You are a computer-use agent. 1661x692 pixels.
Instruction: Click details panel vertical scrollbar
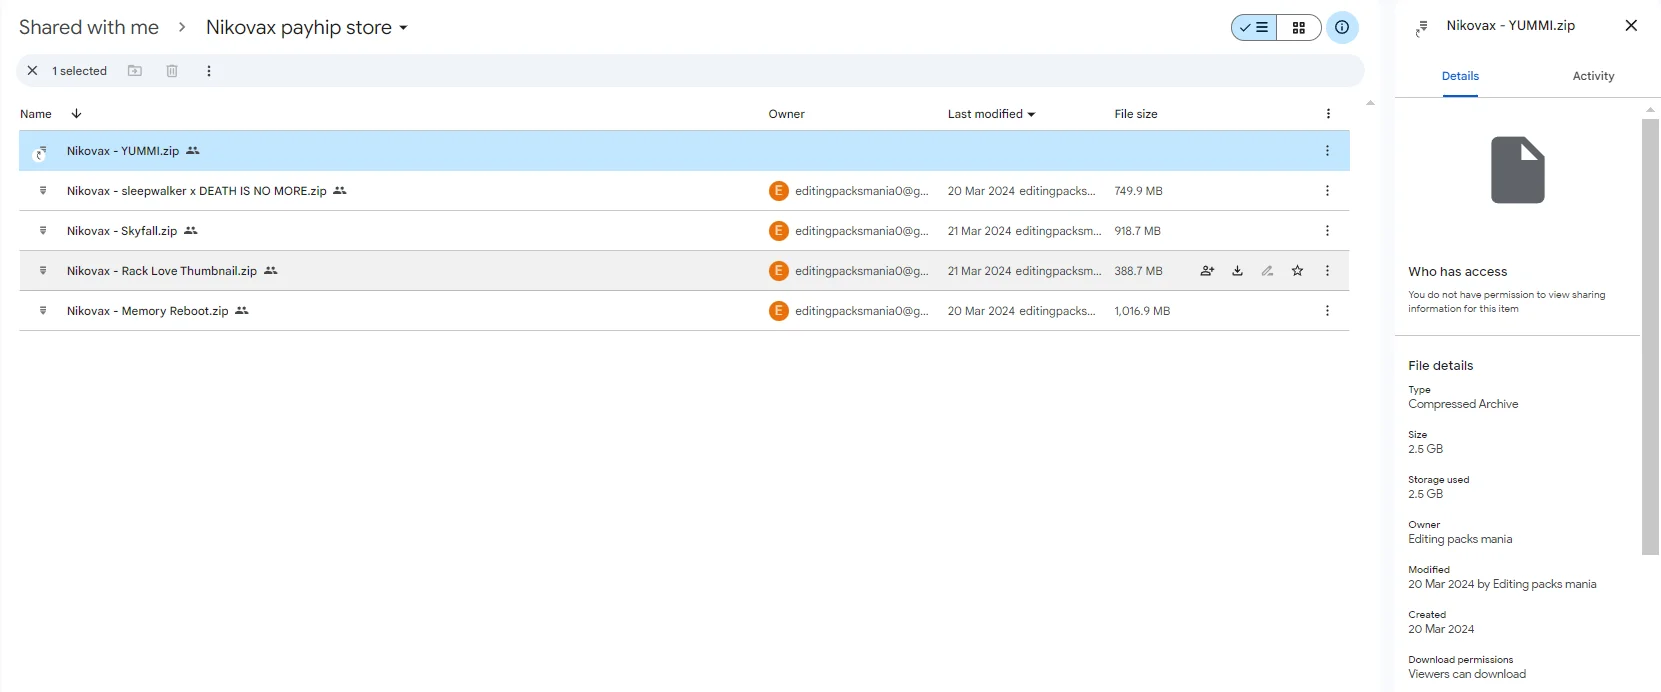coord(1650,336)
